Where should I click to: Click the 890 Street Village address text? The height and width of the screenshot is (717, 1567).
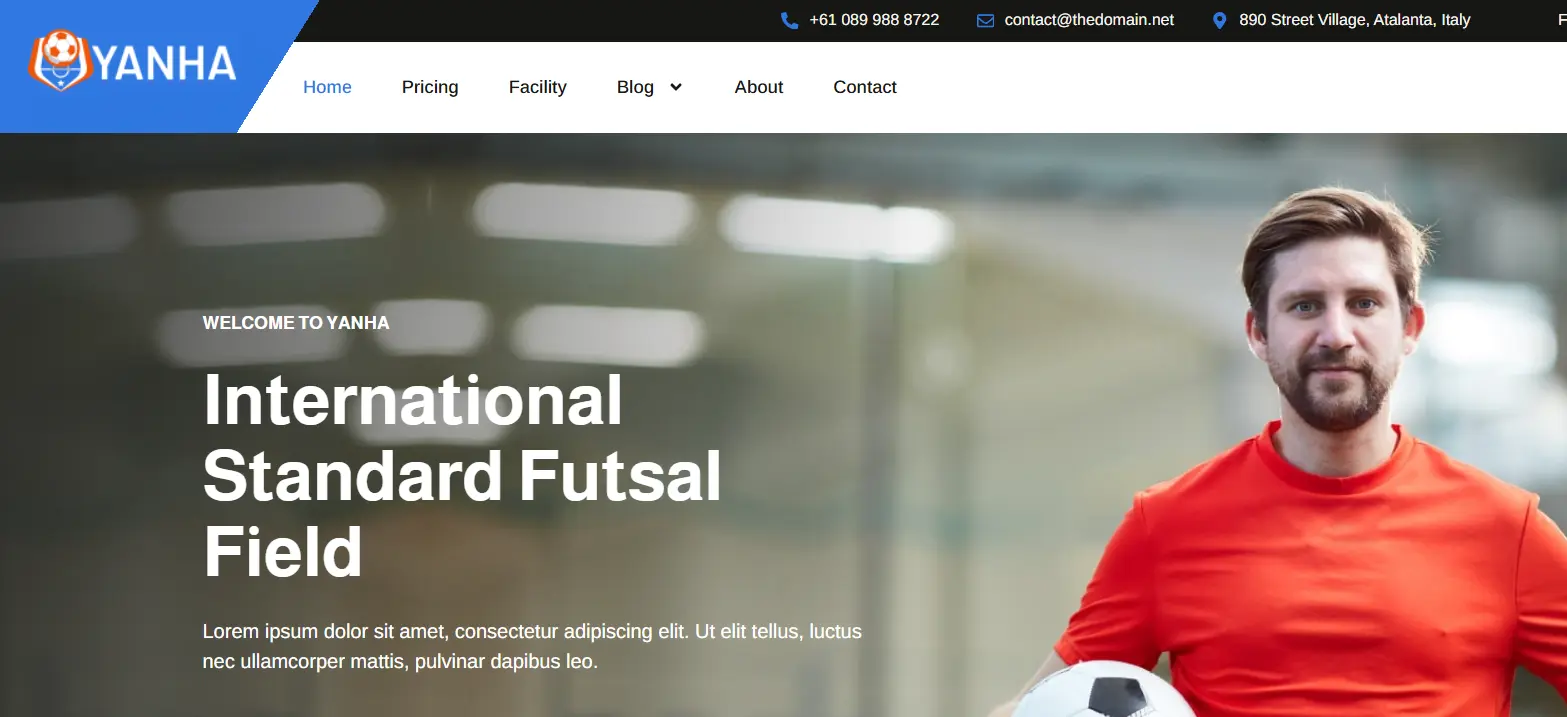click(1355, 20)
